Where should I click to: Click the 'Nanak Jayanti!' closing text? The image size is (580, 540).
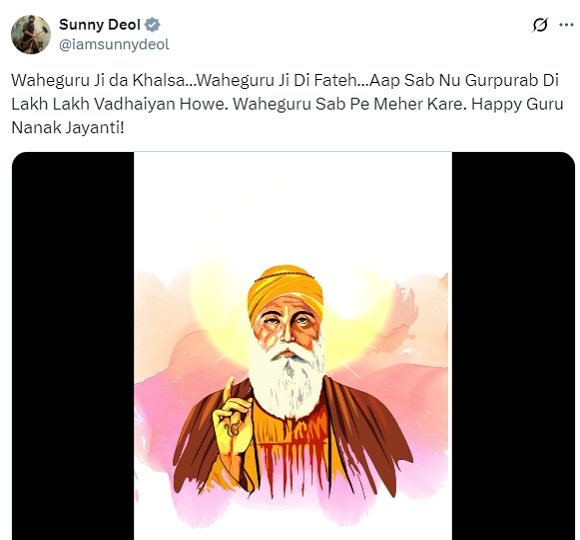pos(68,128)
